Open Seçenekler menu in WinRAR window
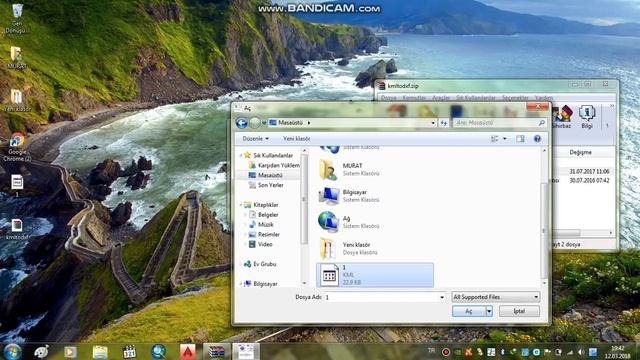Viewport: 640px width, 360px height. (x=515, y=98)
